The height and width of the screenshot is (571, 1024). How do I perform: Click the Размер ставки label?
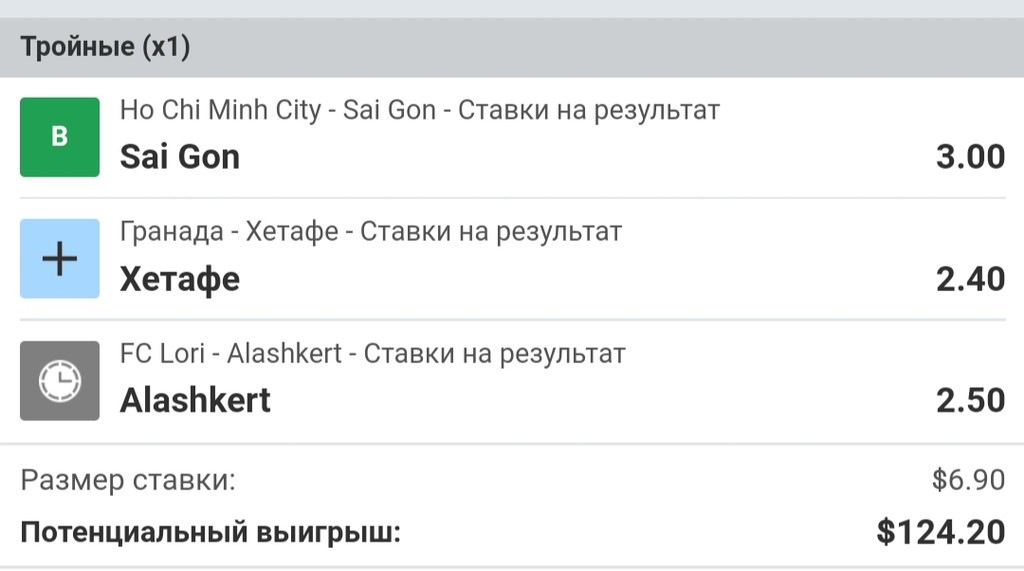pyautogui.click(x=128, y=480)
